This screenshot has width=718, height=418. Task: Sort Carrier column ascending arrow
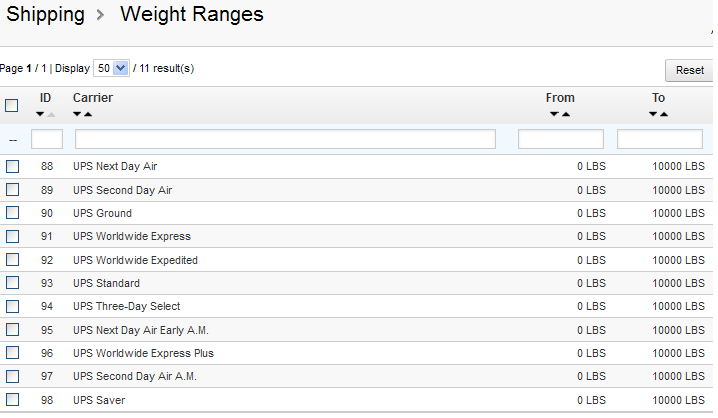click(88, 114)
